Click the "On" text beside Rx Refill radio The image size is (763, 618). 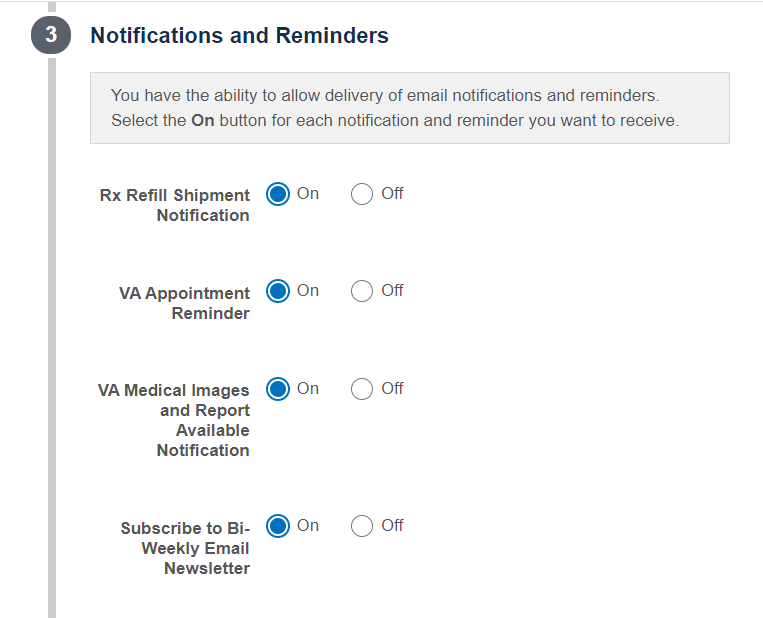[308, 193]
